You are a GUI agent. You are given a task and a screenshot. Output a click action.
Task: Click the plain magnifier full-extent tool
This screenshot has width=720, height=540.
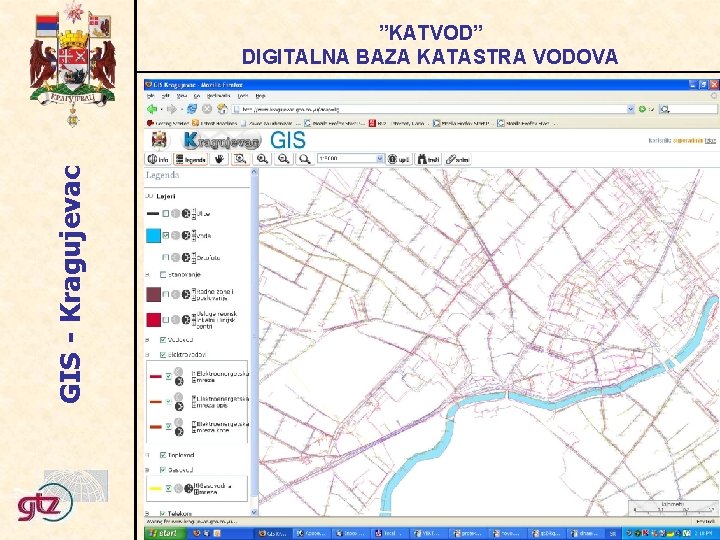304,159
